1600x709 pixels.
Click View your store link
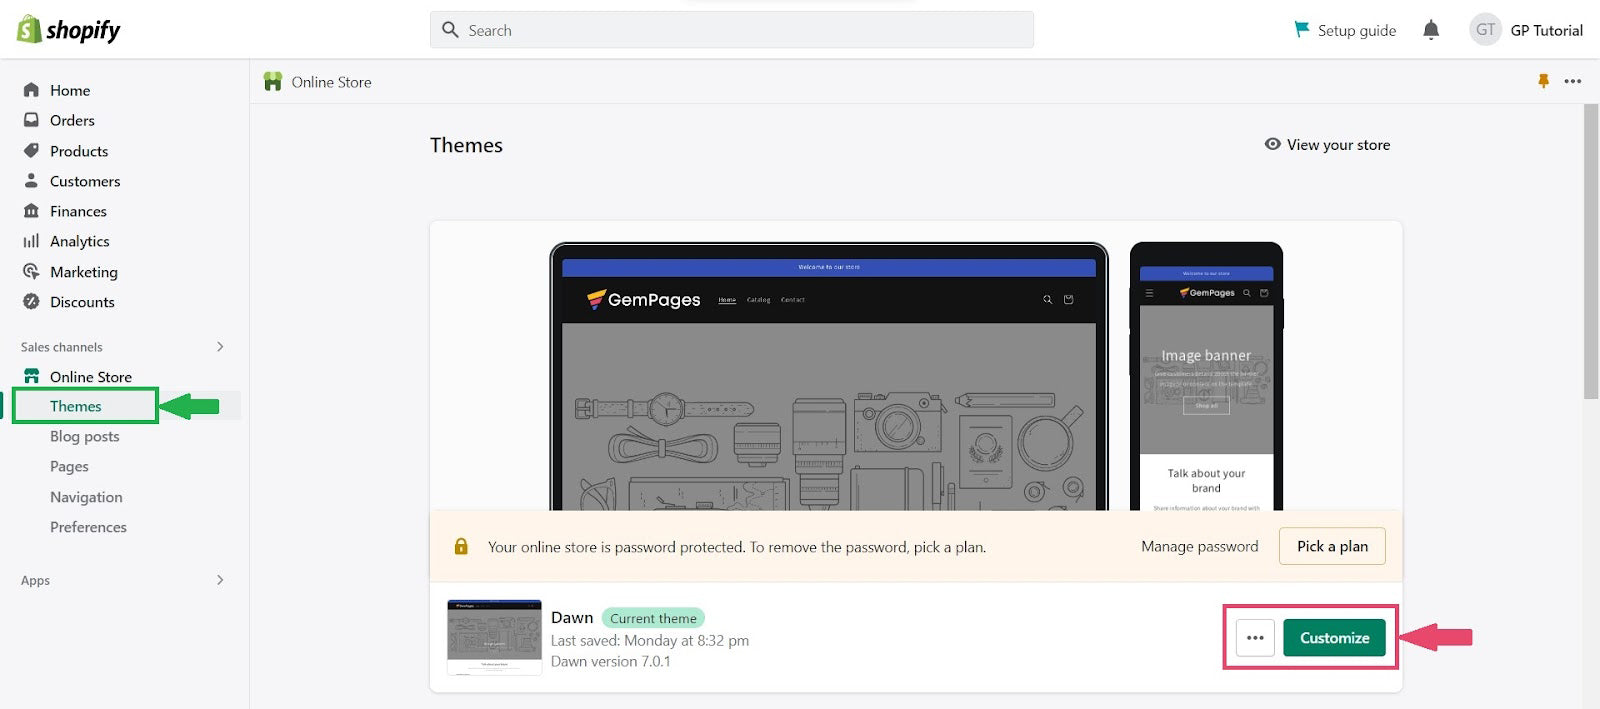[x=1338, y=144]
